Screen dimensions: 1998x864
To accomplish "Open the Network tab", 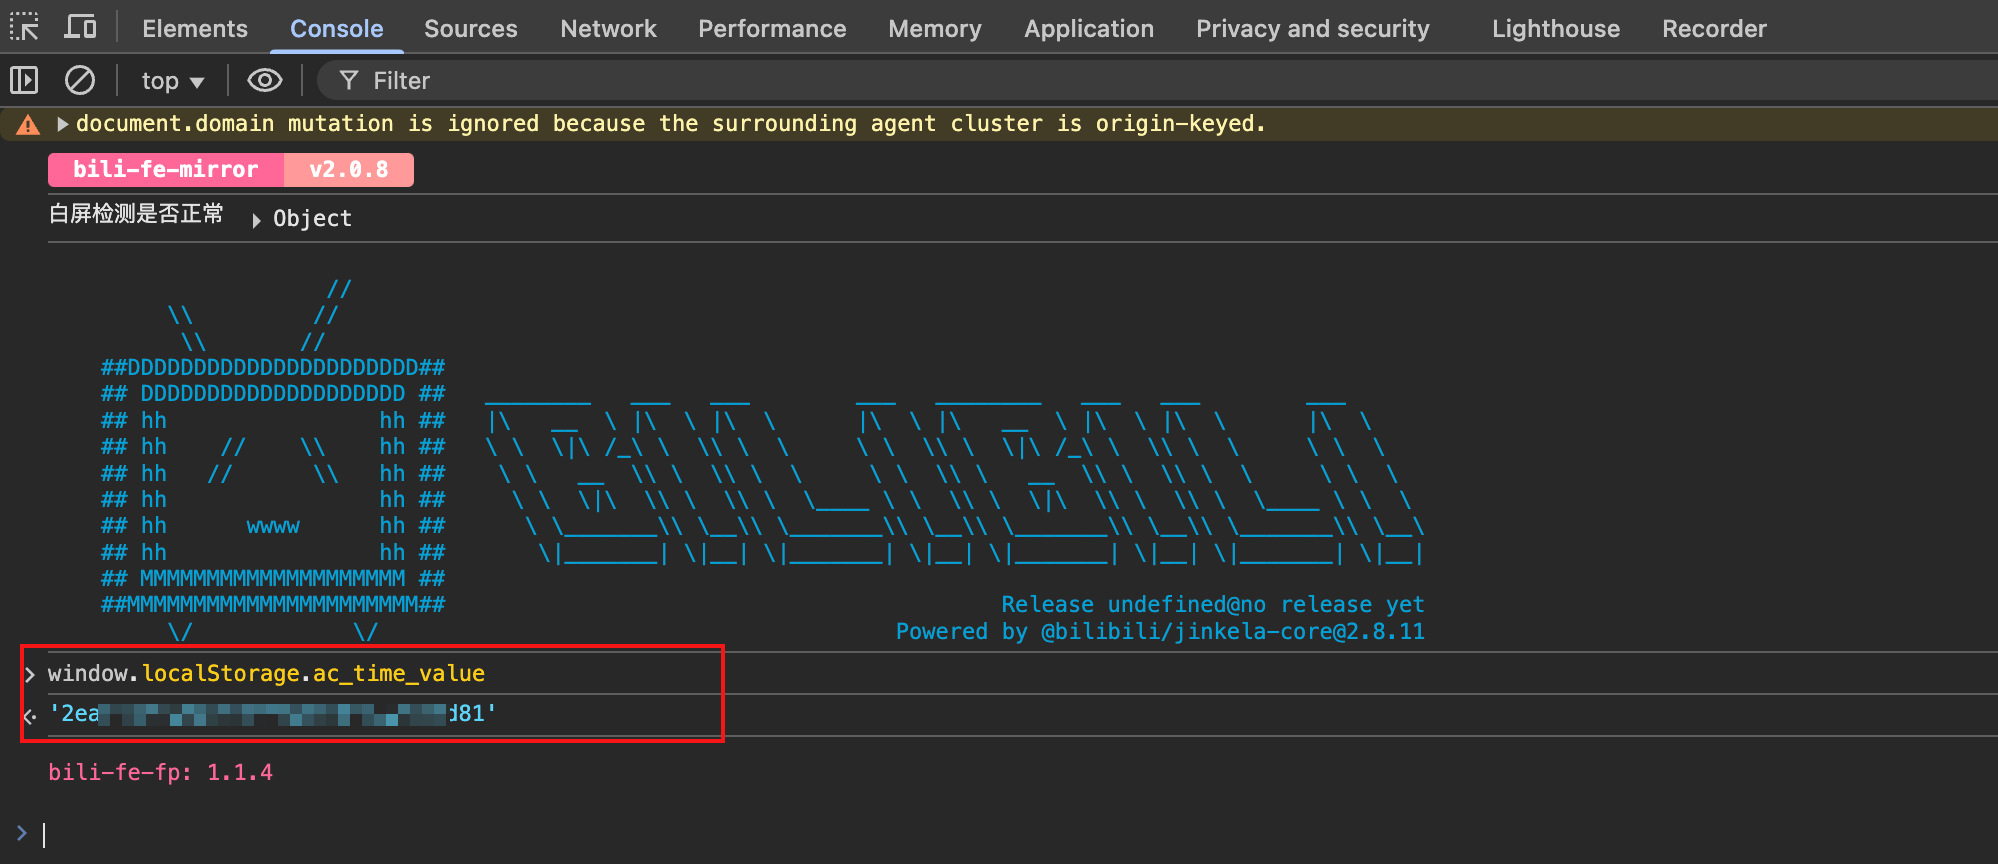I will click(608, 28).
